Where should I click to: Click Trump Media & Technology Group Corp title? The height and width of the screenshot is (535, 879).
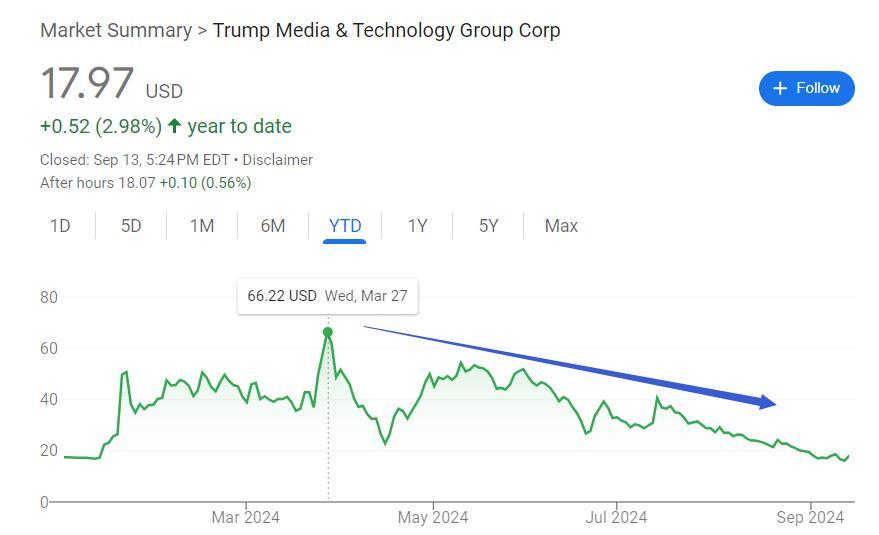point(386,30)
